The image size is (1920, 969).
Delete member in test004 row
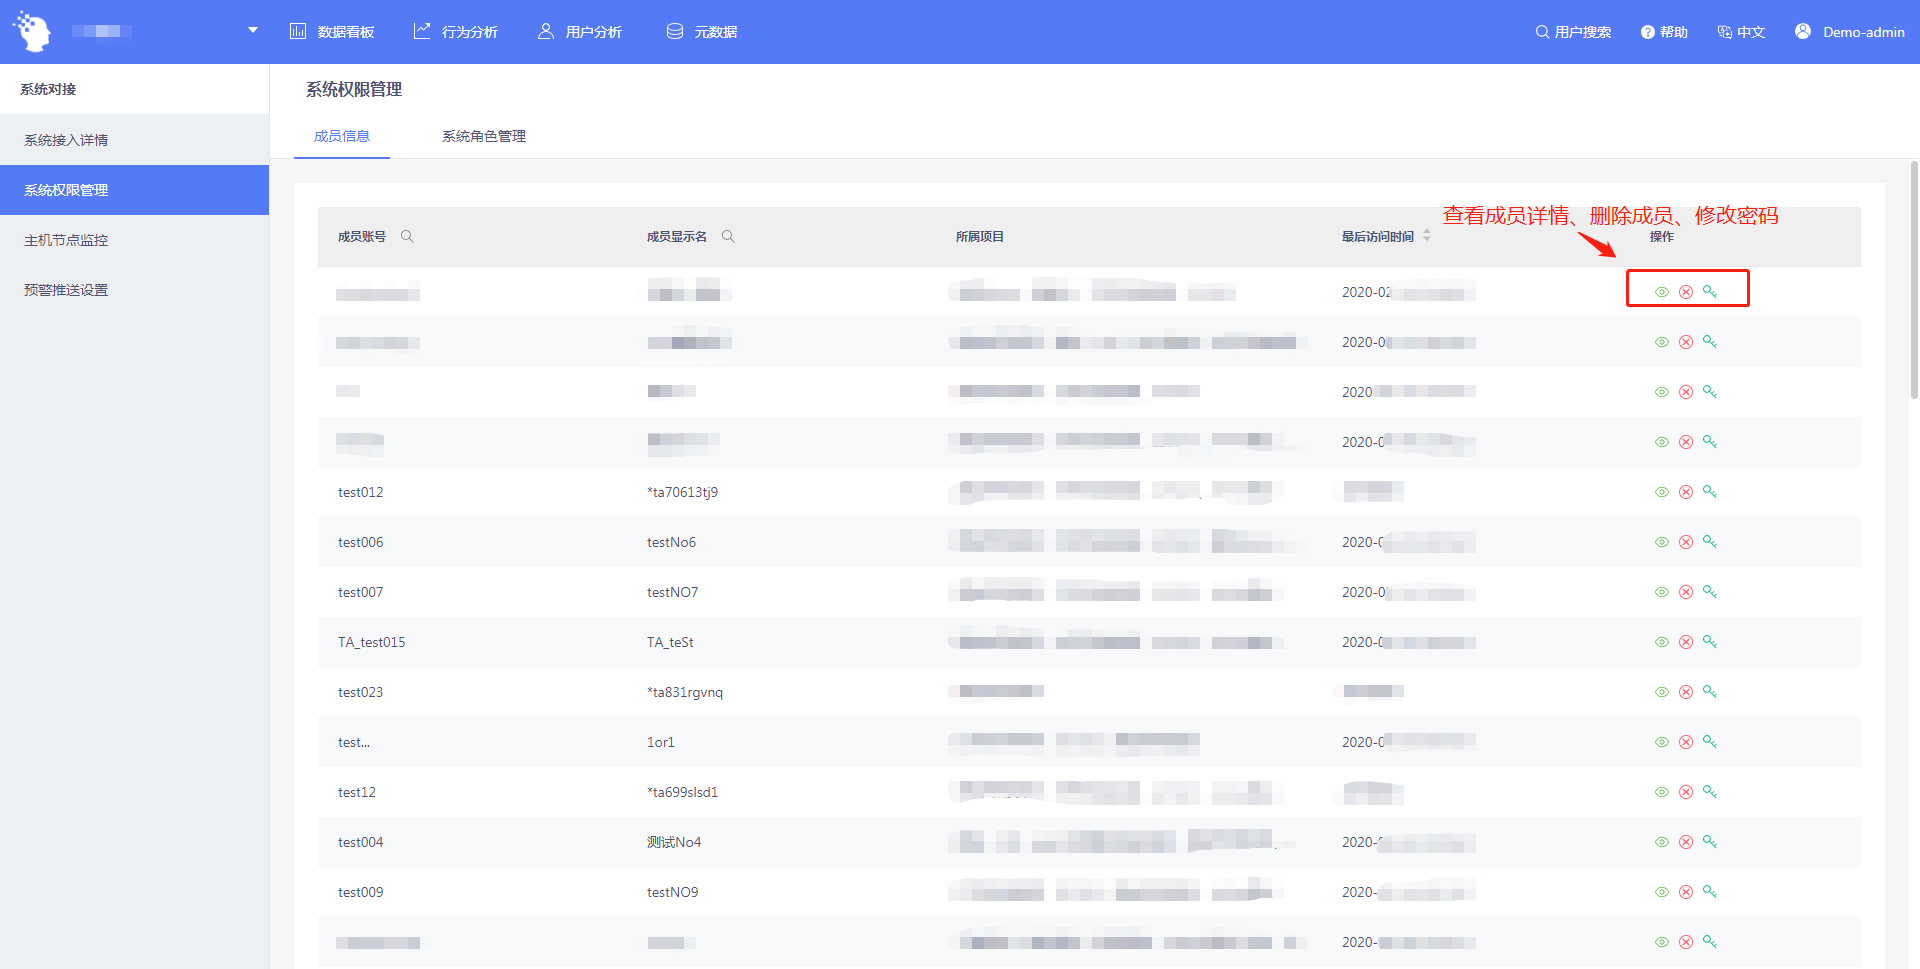coord(1686,842)
